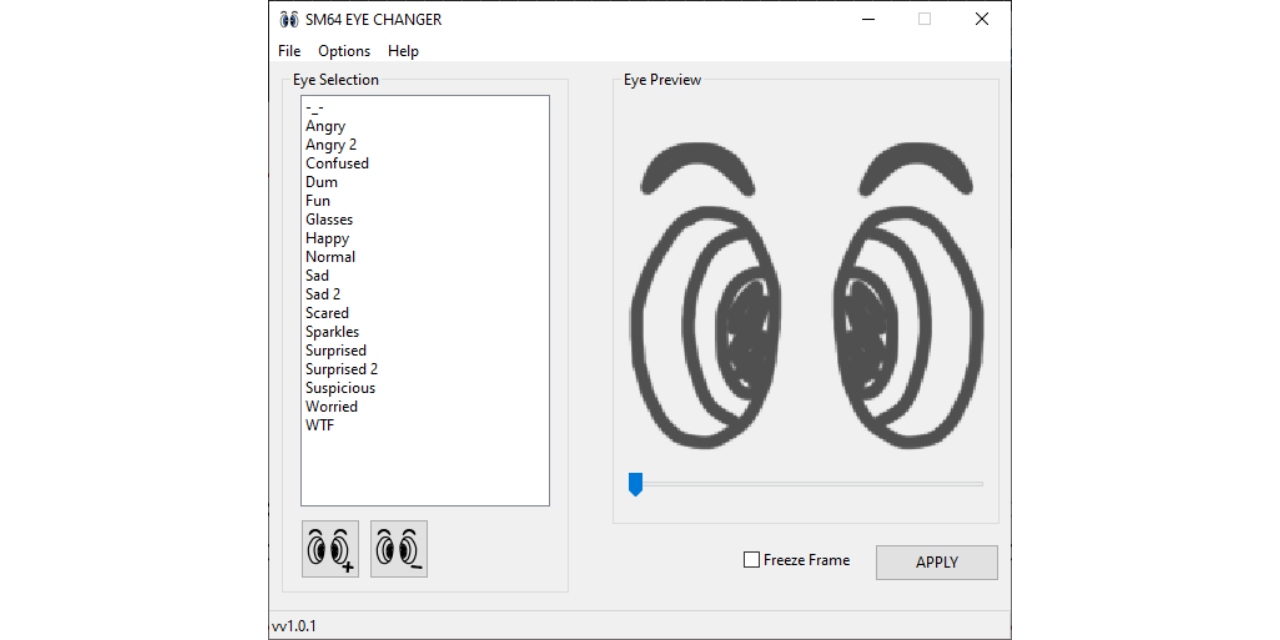
Task: Pick the Worried eye entry
Action: (x=425, y=406)
